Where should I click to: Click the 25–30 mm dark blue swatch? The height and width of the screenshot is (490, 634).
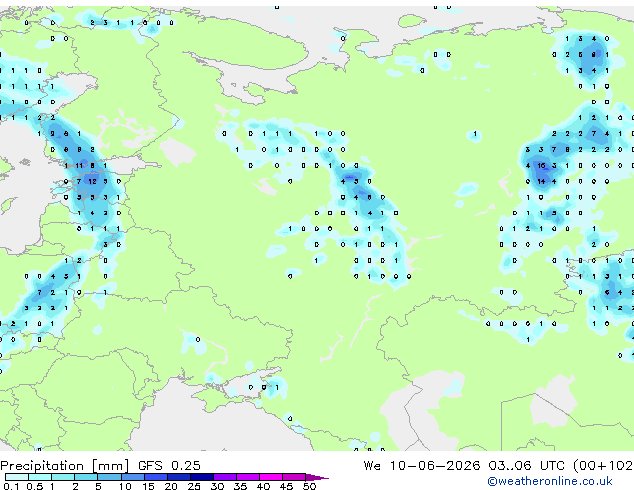click(201, 477)
